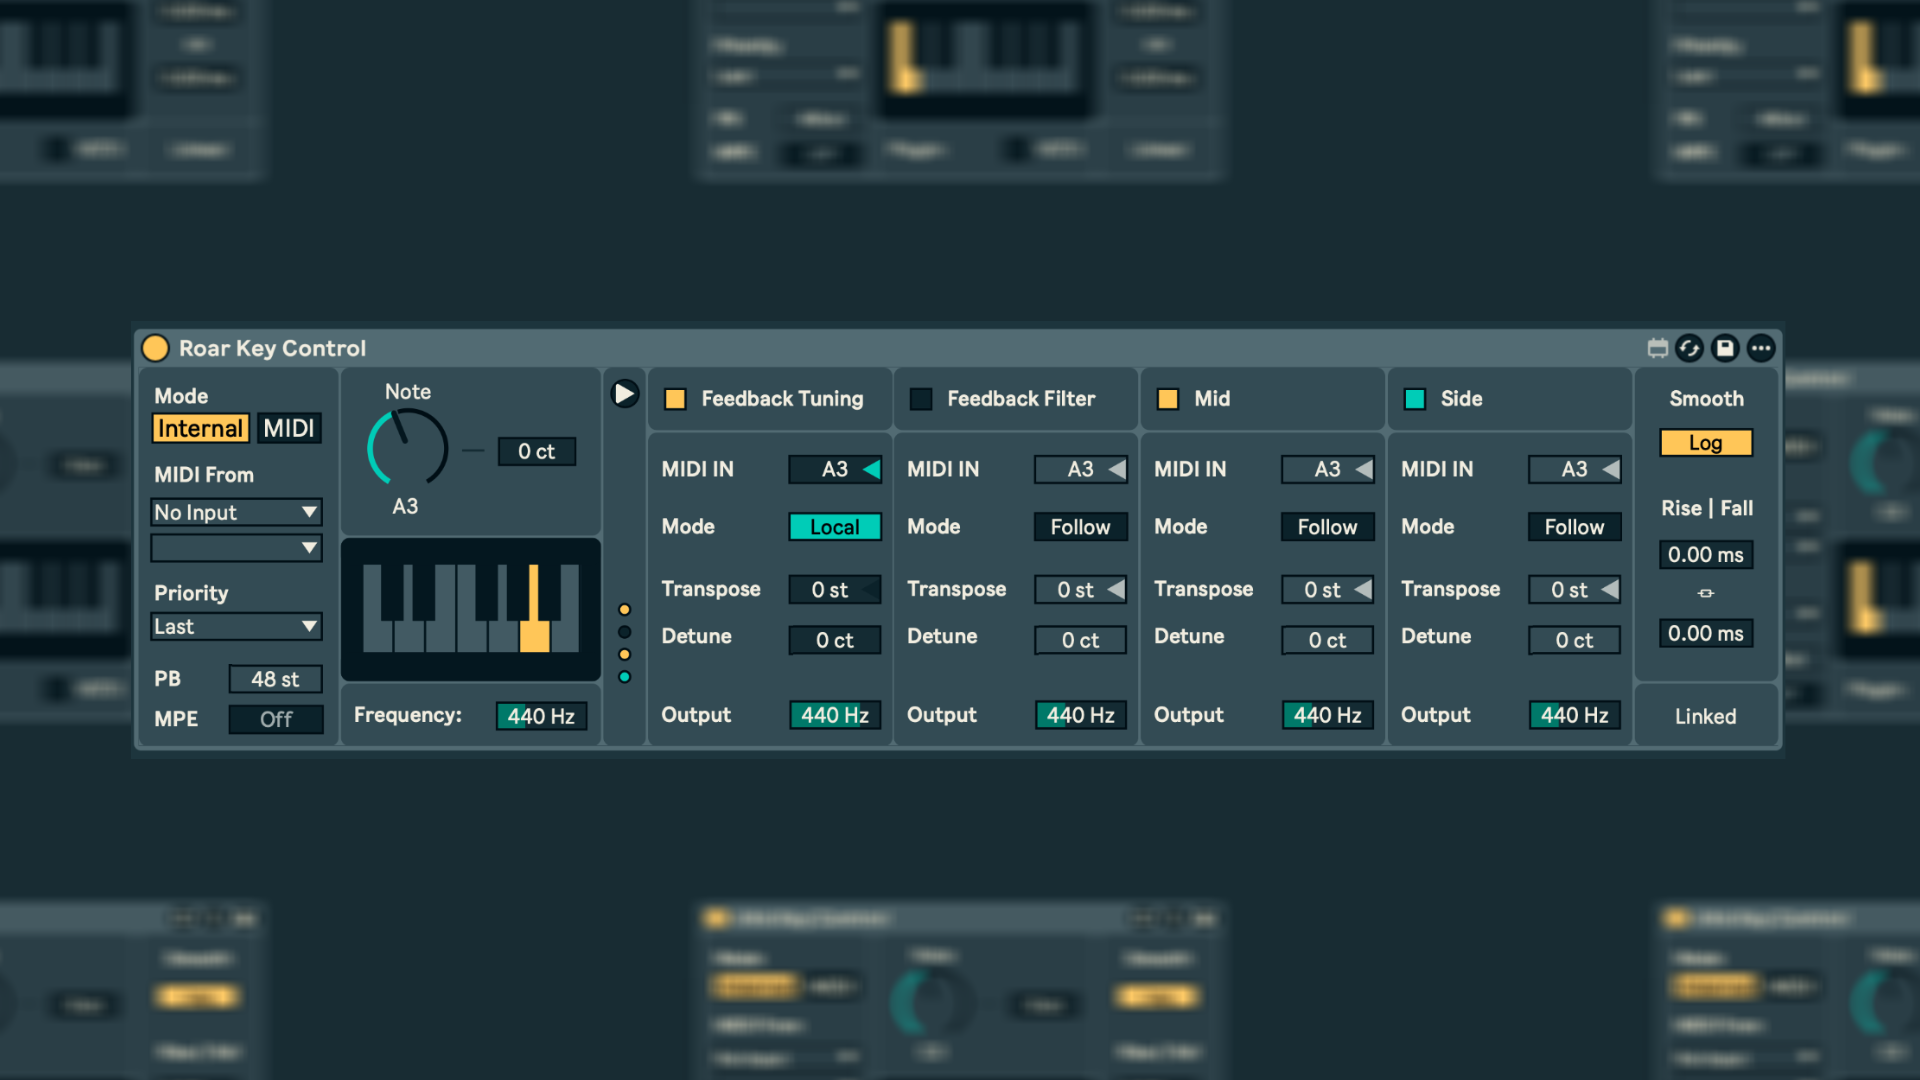
Task: Toggle the Roar Key Control device activator
Action: click(155, 348)
